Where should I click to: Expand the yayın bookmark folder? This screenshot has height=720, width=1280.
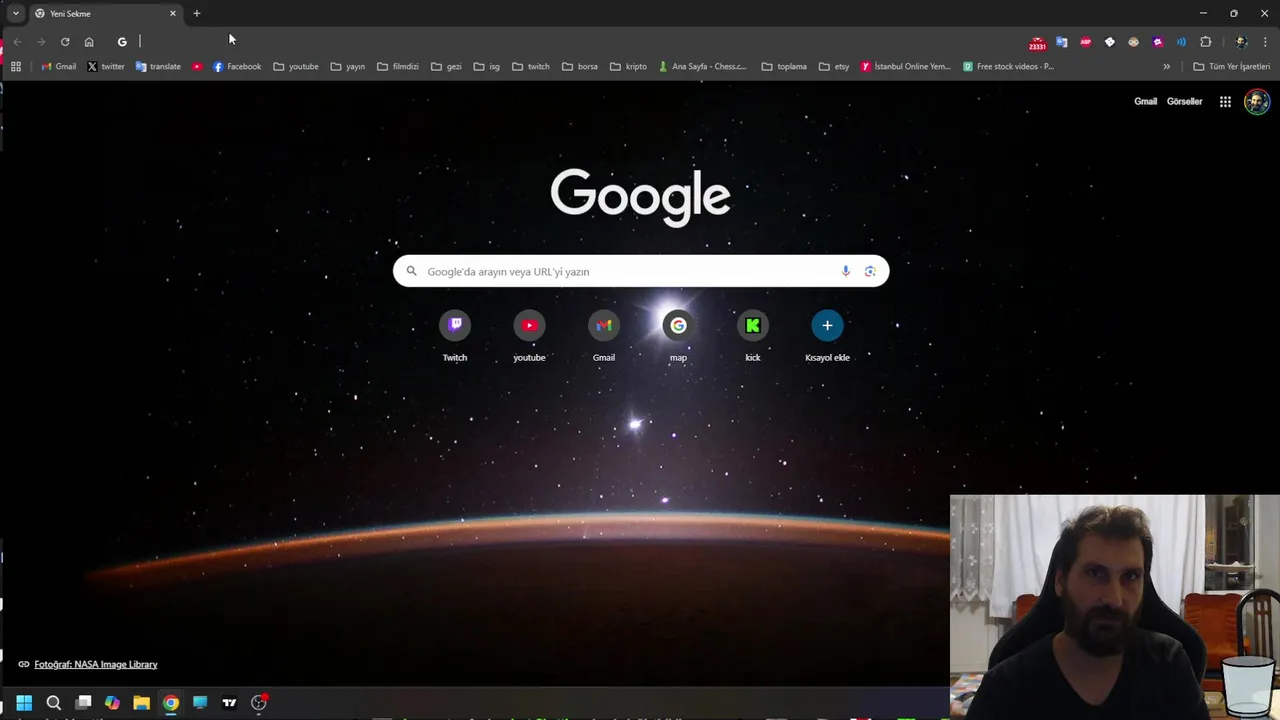[x=348, y=67]
